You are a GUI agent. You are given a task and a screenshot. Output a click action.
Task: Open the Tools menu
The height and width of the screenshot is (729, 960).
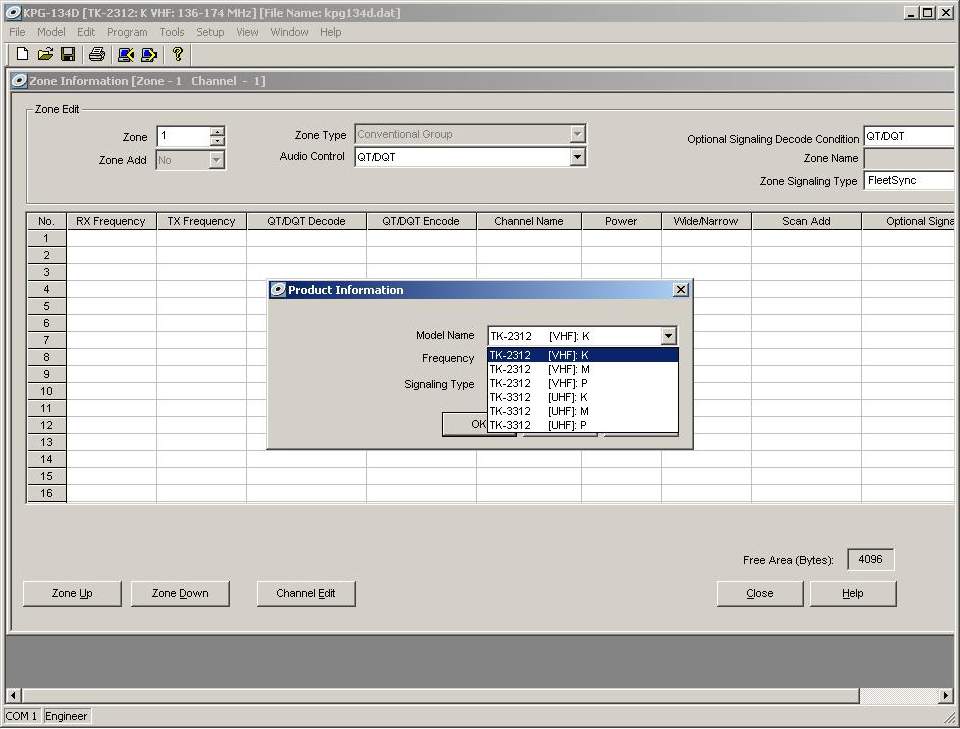coord(171,32)
